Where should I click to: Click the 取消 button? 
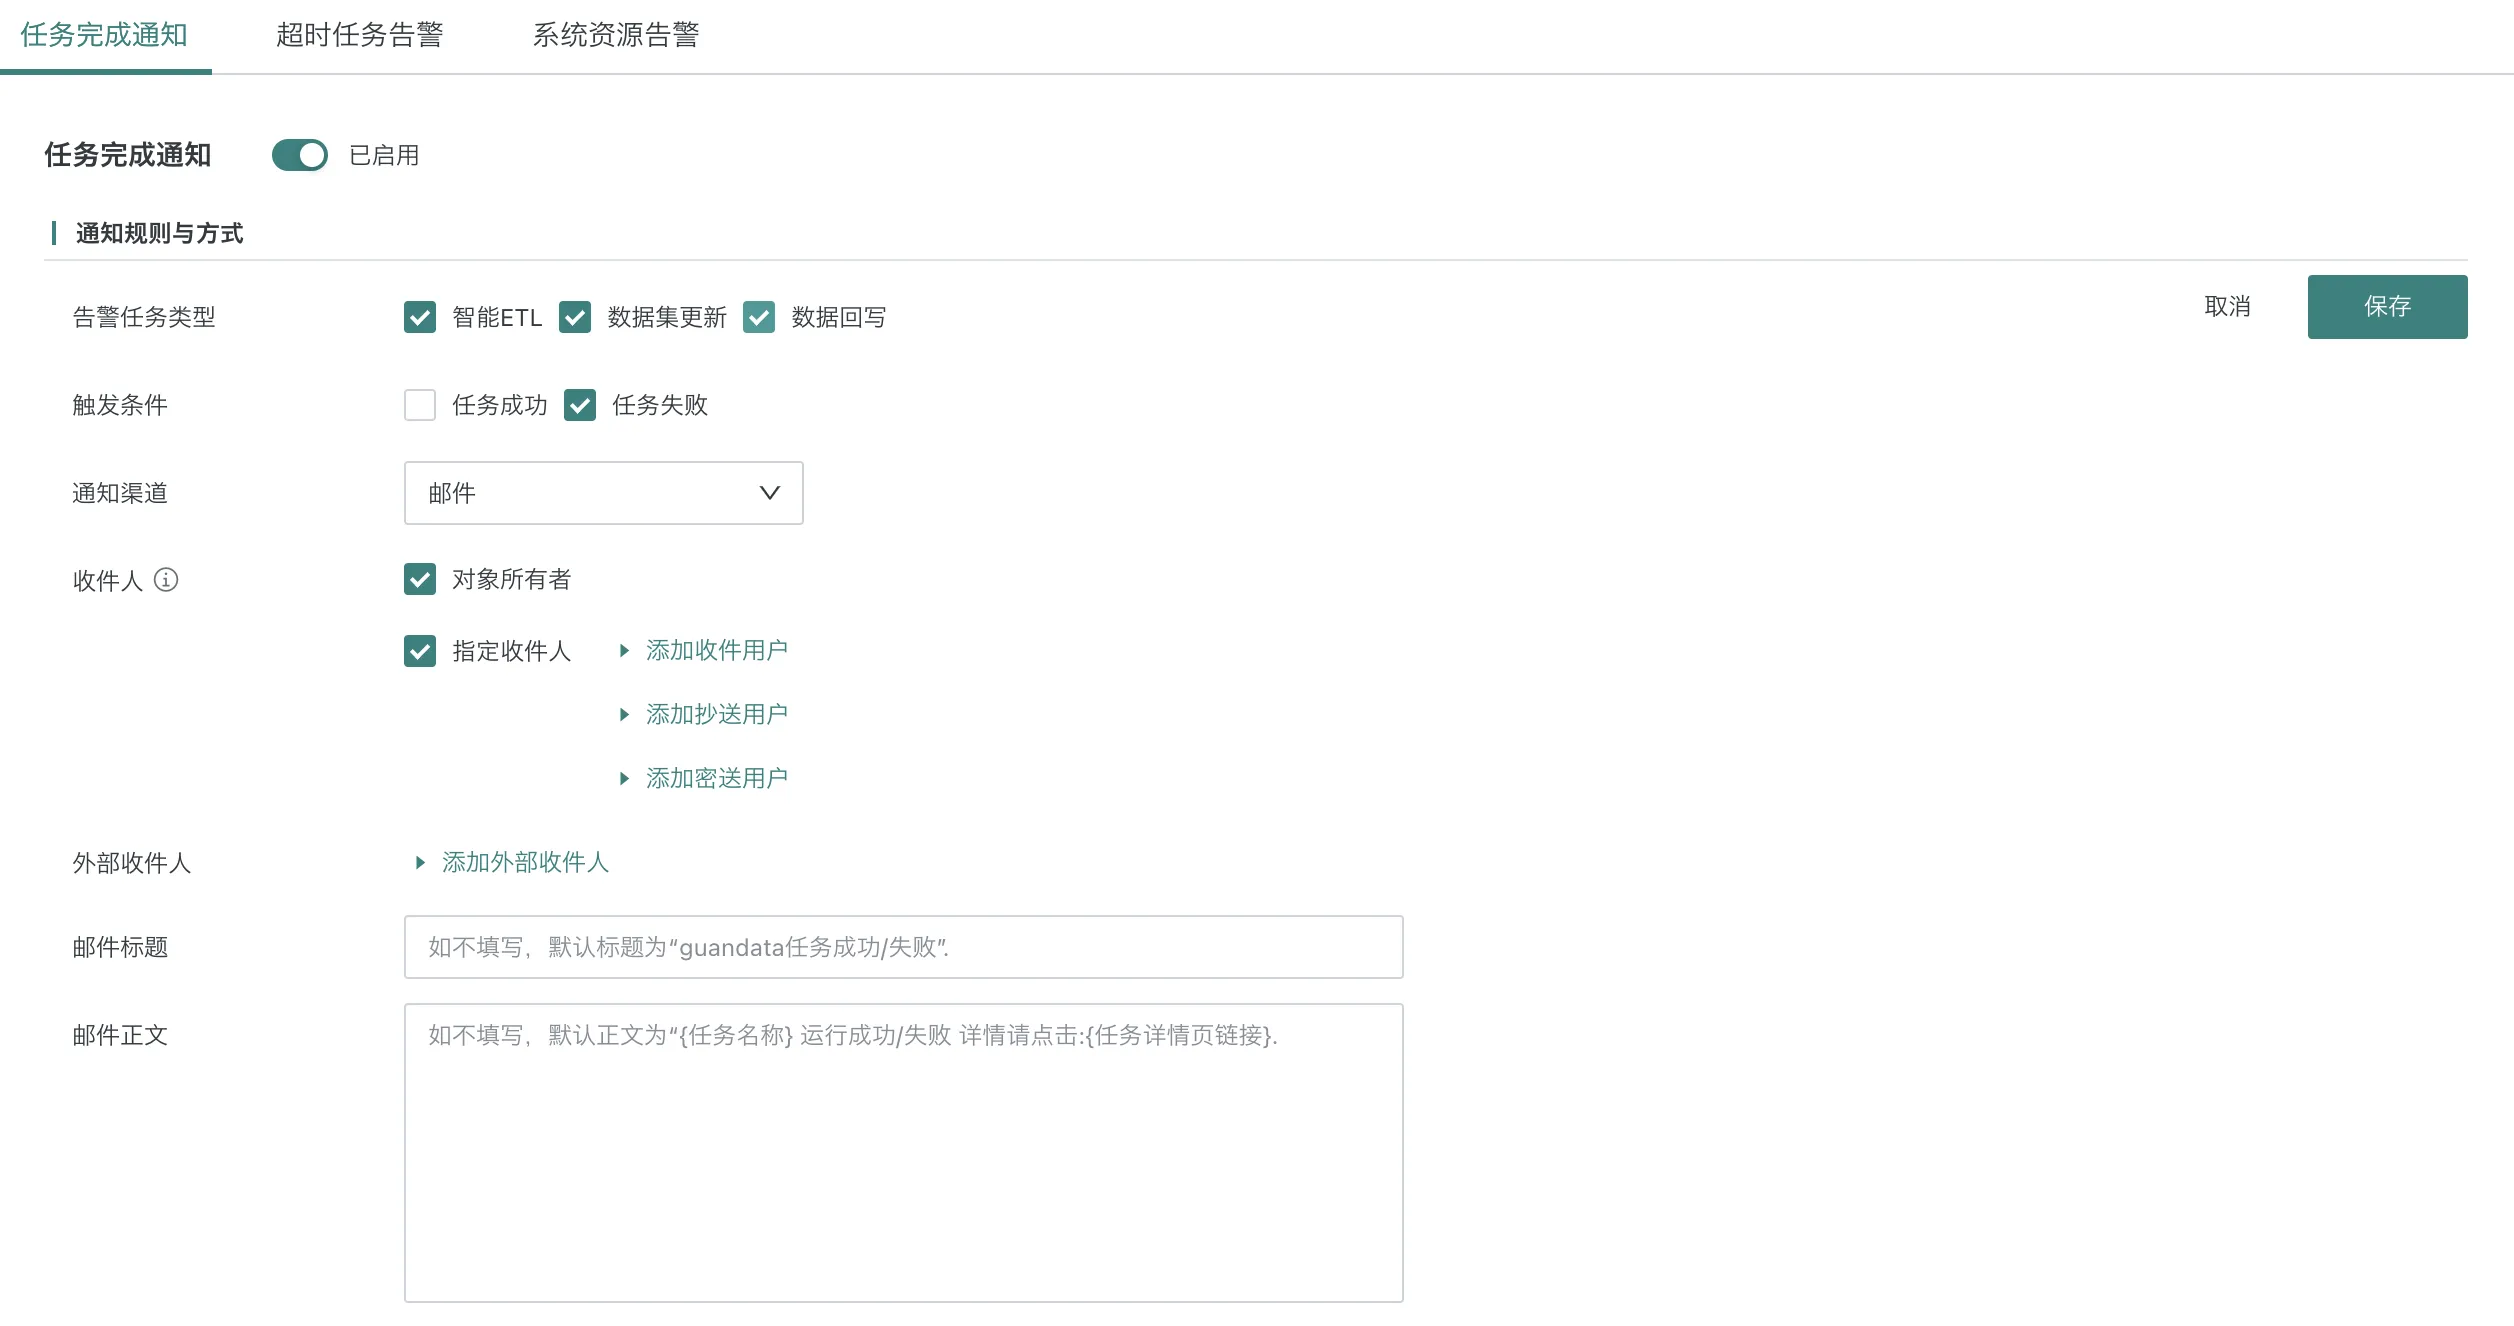click(x=2227, y=307)
